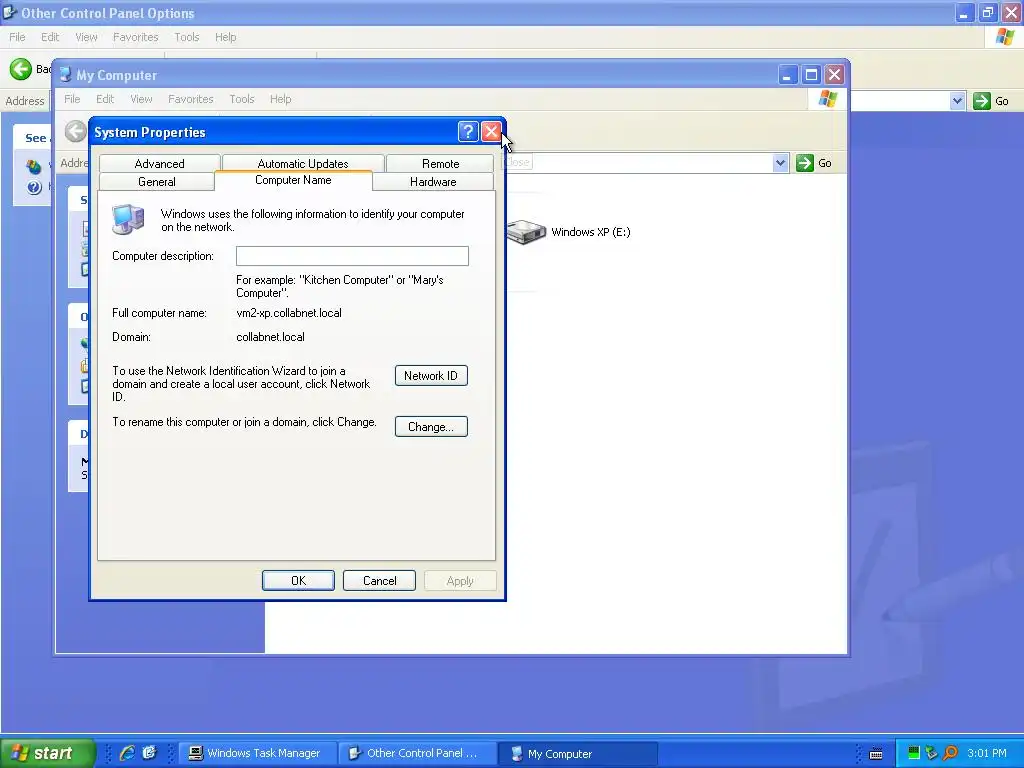Click the Change... button

pyautogui.click(x=431, y=426)
